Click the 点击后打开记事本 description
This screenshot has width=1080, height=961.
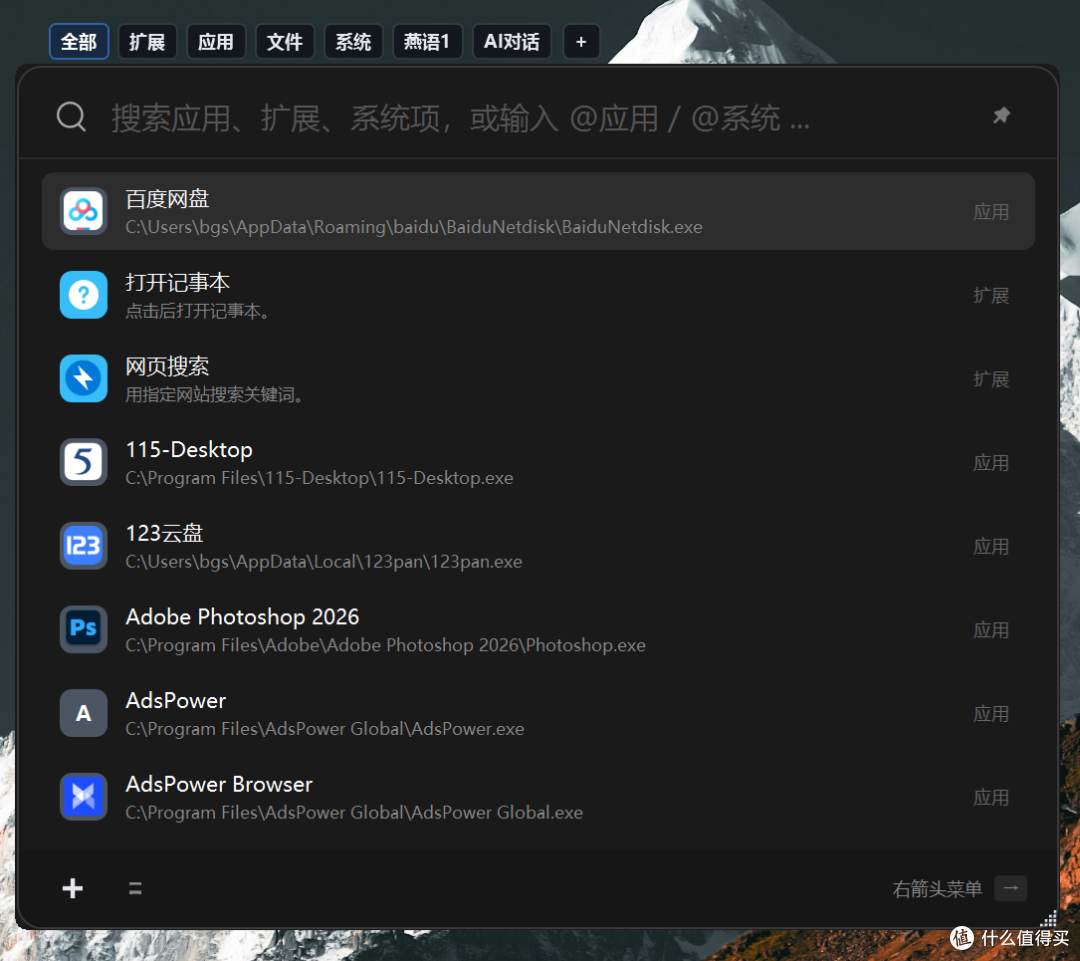pos(198,311)
